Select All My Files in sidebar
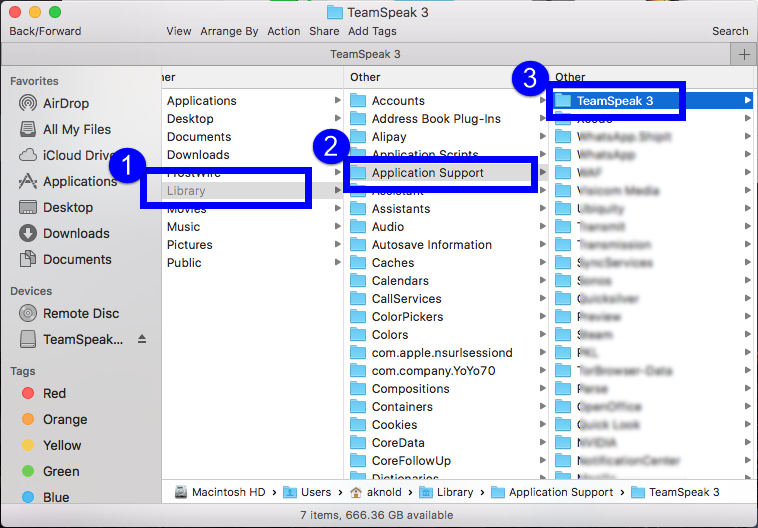 pos(65,129)
